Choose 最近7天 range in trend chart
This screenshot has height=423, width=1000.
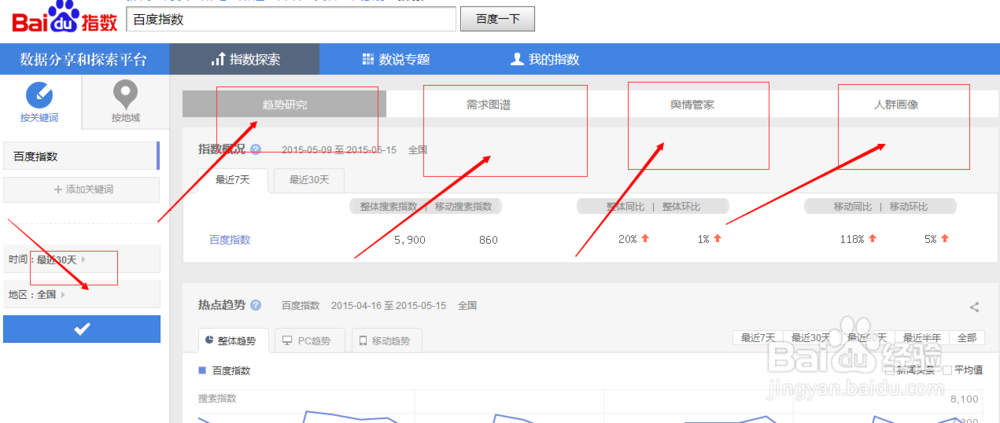[x=758, y=338]
